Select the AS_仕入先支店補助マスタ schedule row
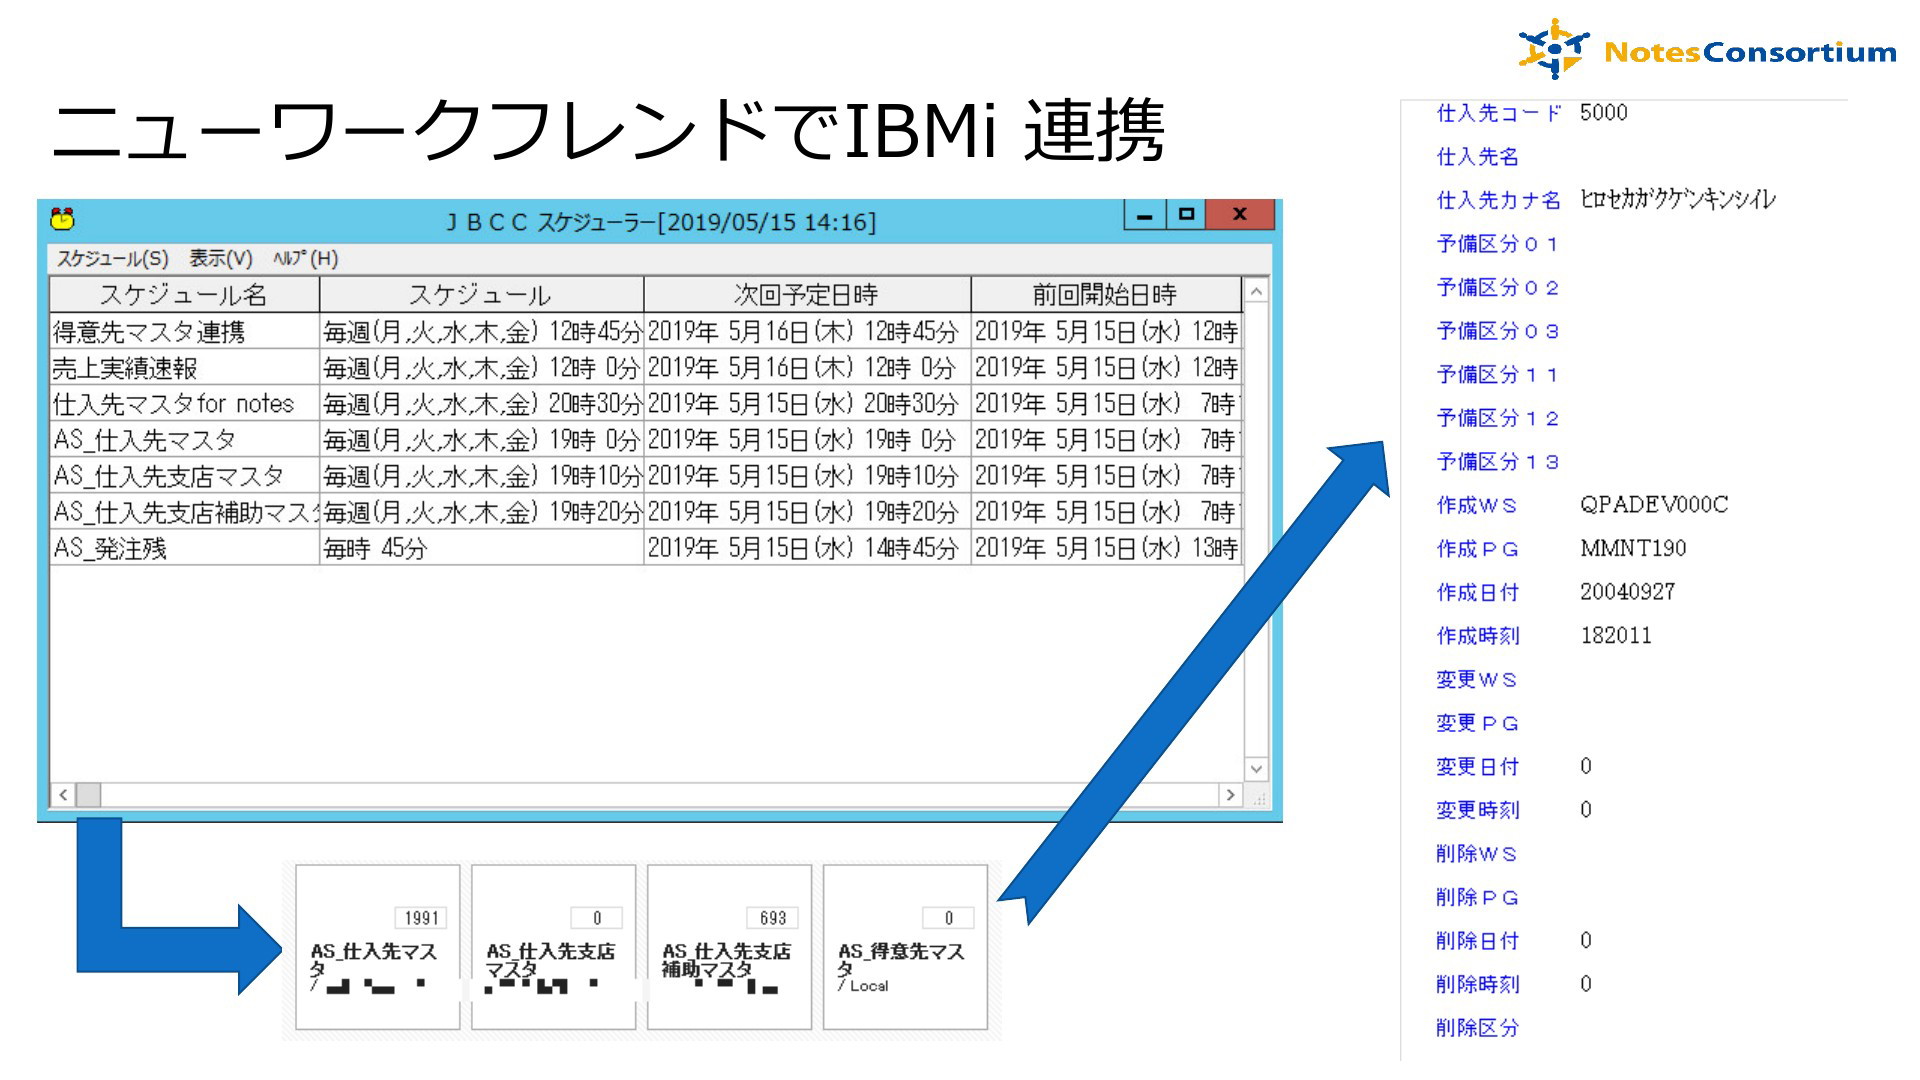Screen dimensions: 1920x1080 tap(645, 512)
